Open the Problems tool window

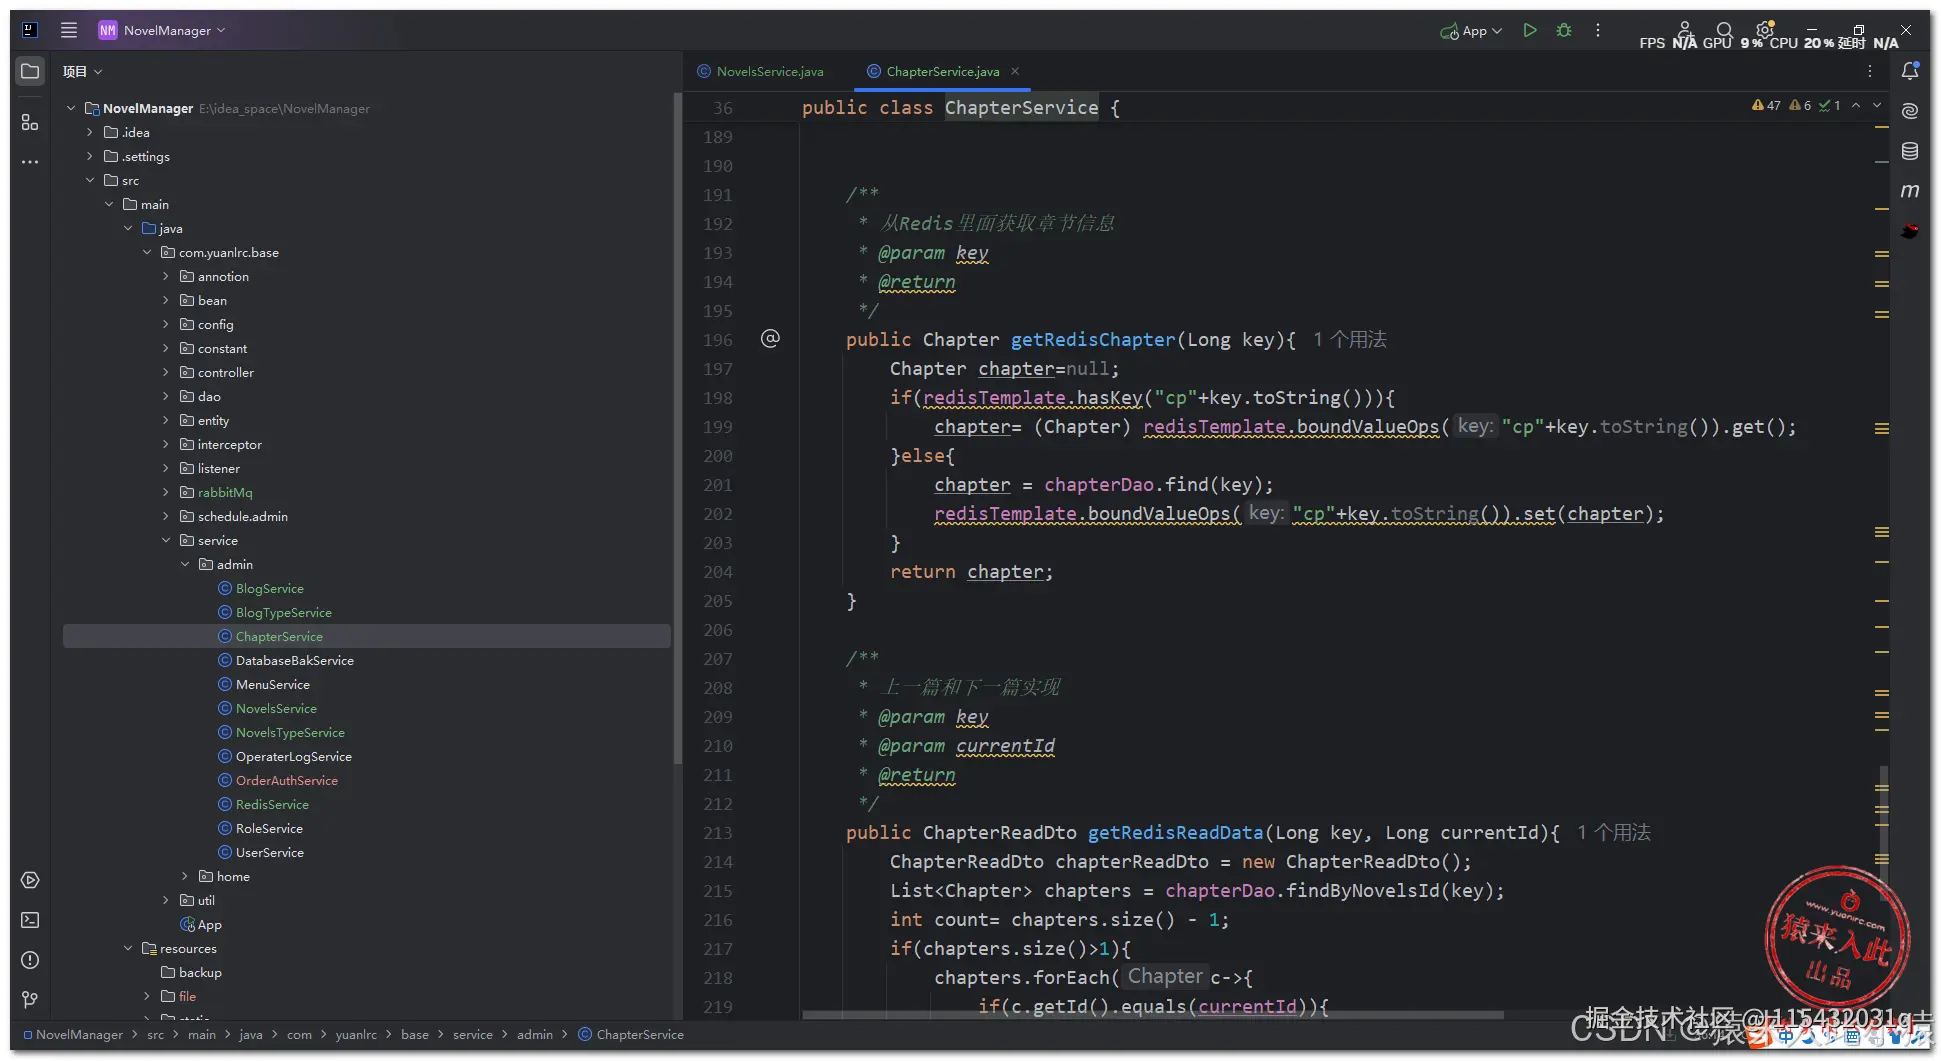coord(30,960)
